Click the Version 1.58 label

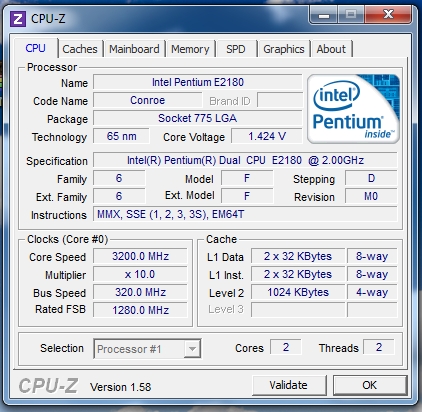[x=120, y=387]
